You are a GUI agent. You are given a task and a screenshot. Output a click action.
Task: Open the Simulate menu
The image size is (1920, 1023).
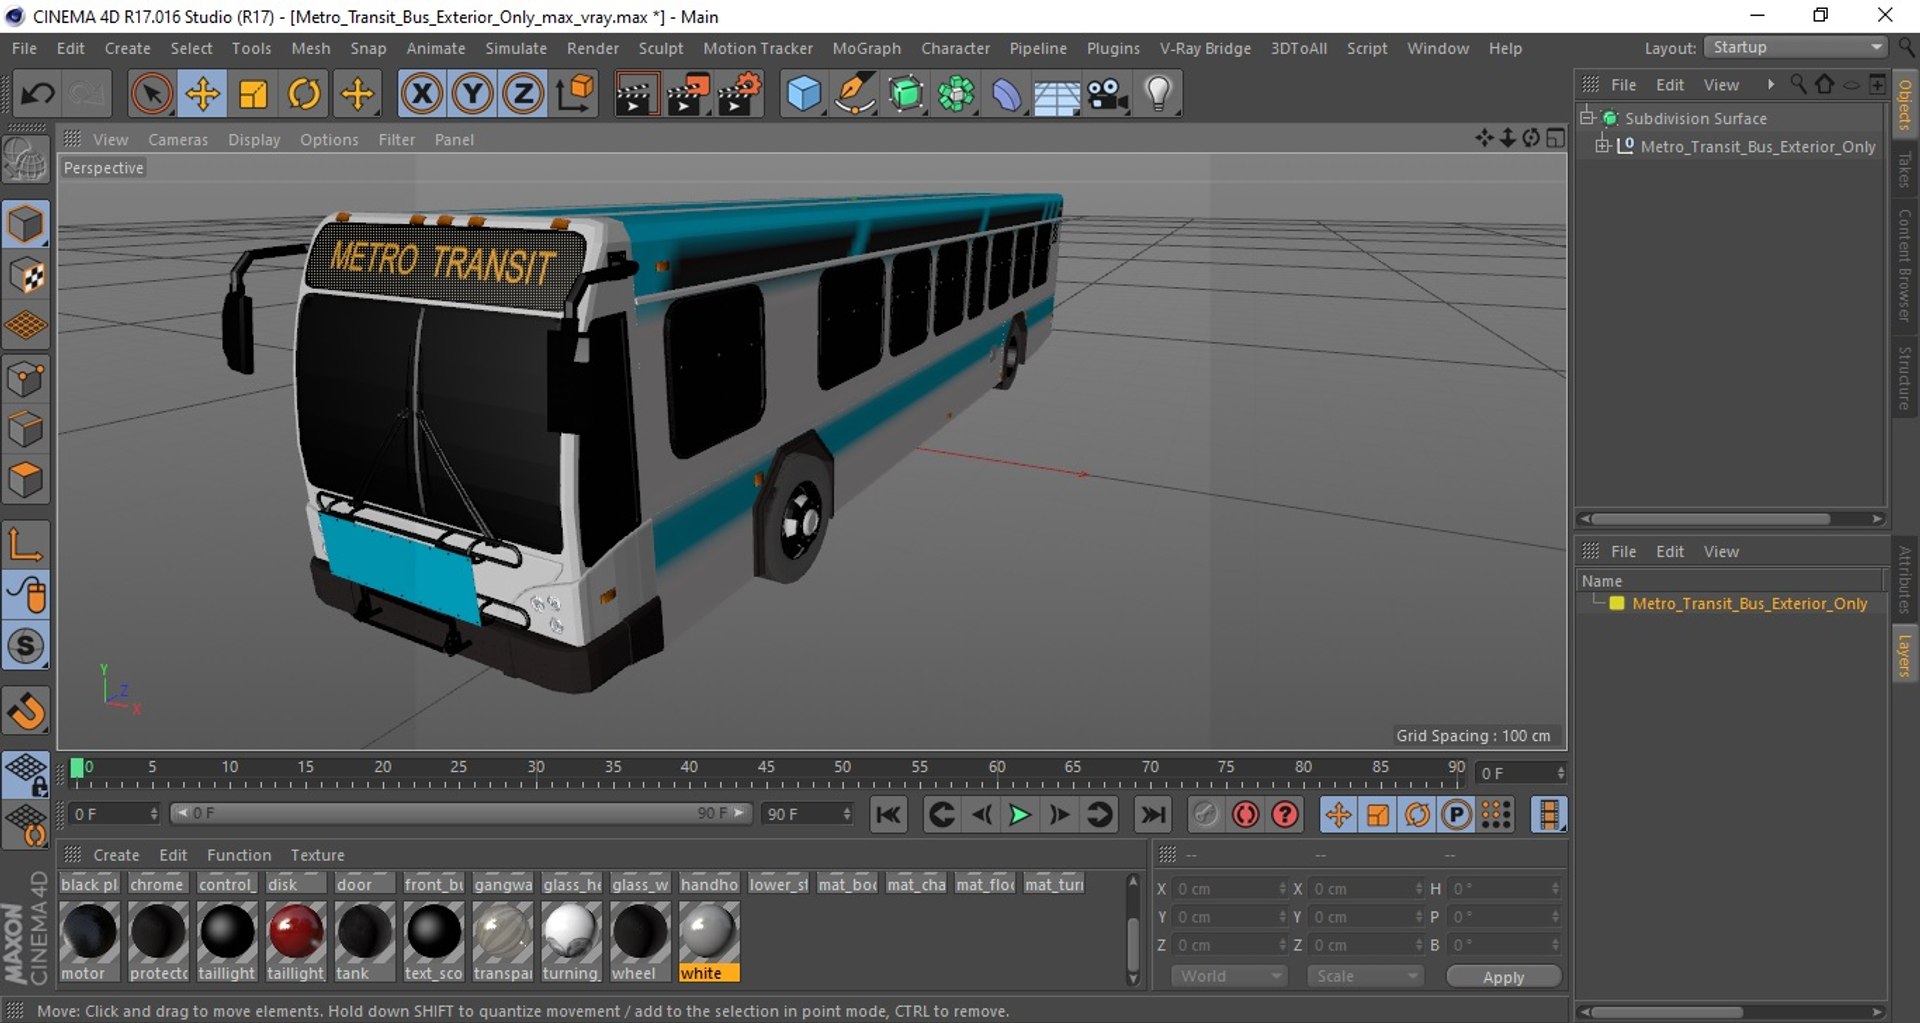(x=516, y=48)
